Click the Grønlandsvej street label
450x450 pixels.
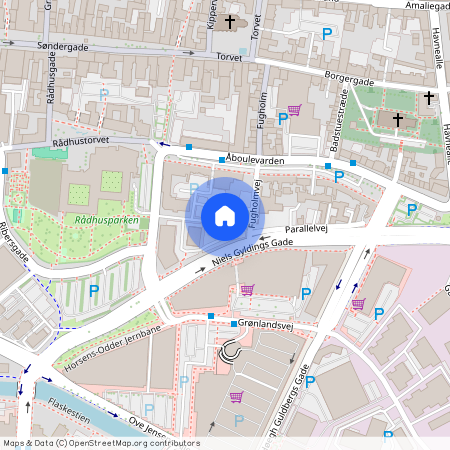(x=266, y=324)
